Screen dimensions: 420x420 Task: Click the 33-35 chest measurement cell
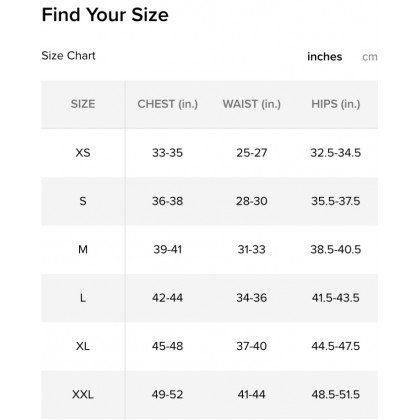click(x=167, y=153)
